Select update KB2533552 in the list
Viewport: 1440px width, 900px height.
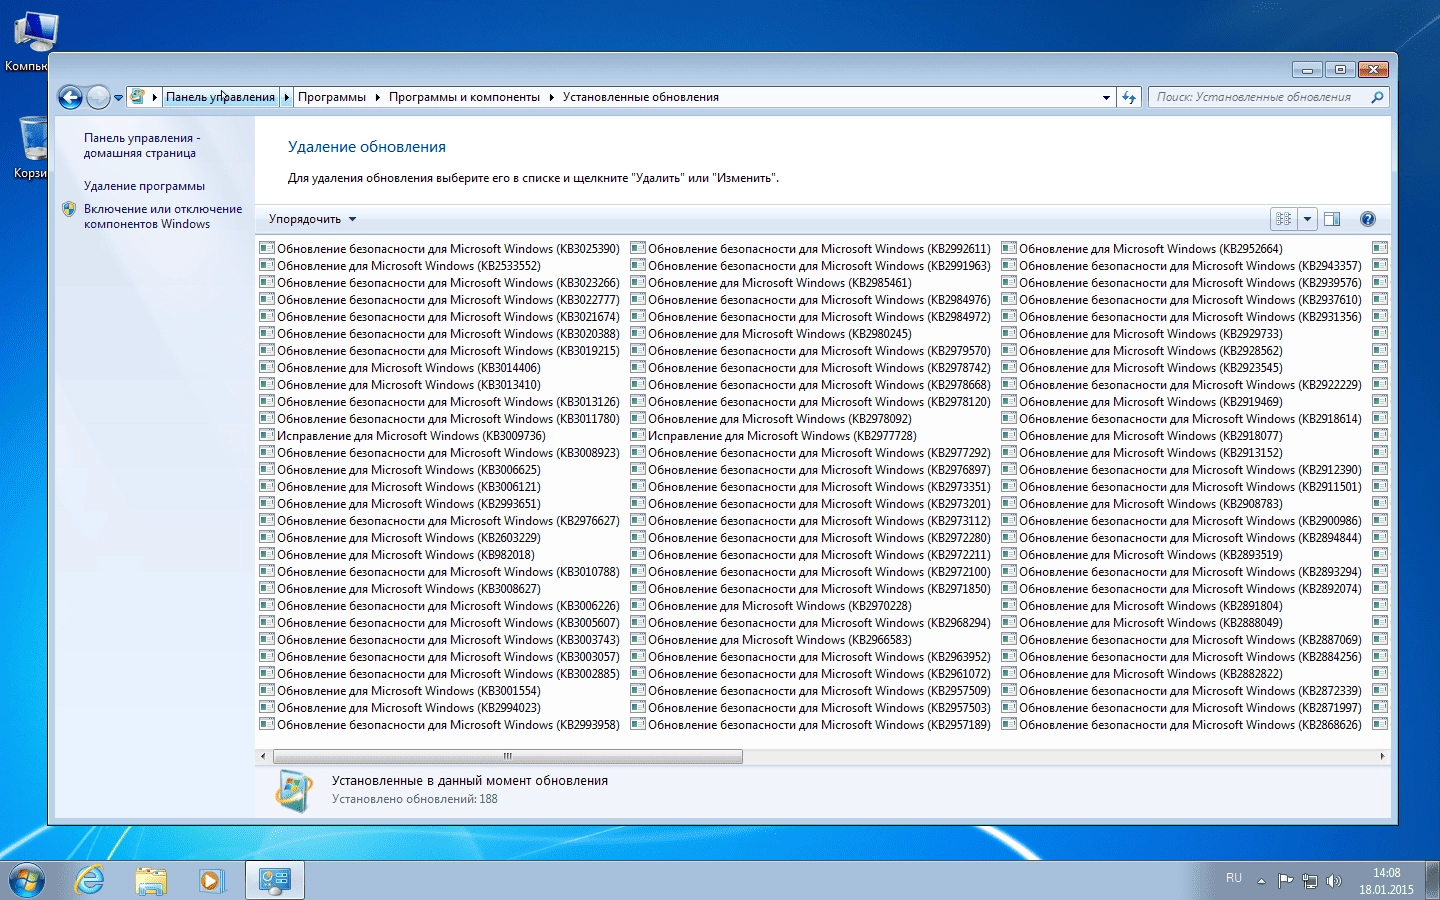coord(400,265)
